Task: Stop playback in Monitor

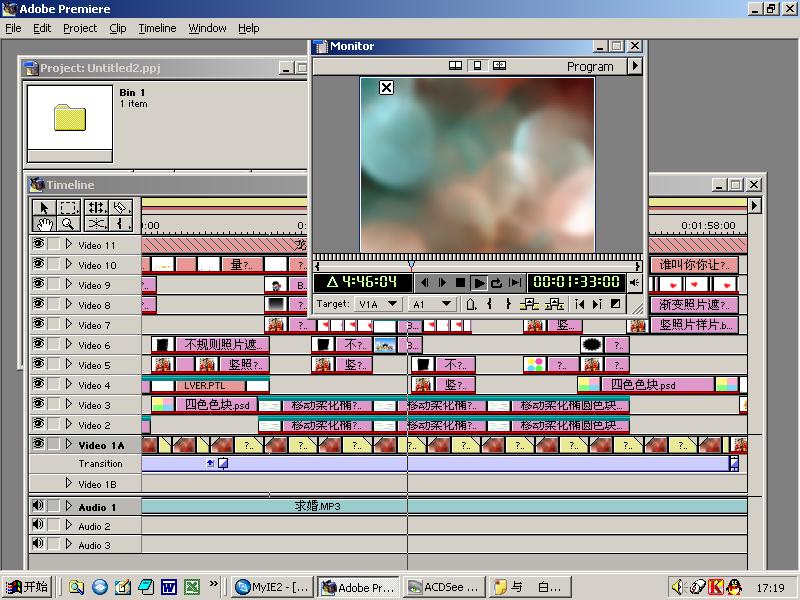Action: (460, 282)
